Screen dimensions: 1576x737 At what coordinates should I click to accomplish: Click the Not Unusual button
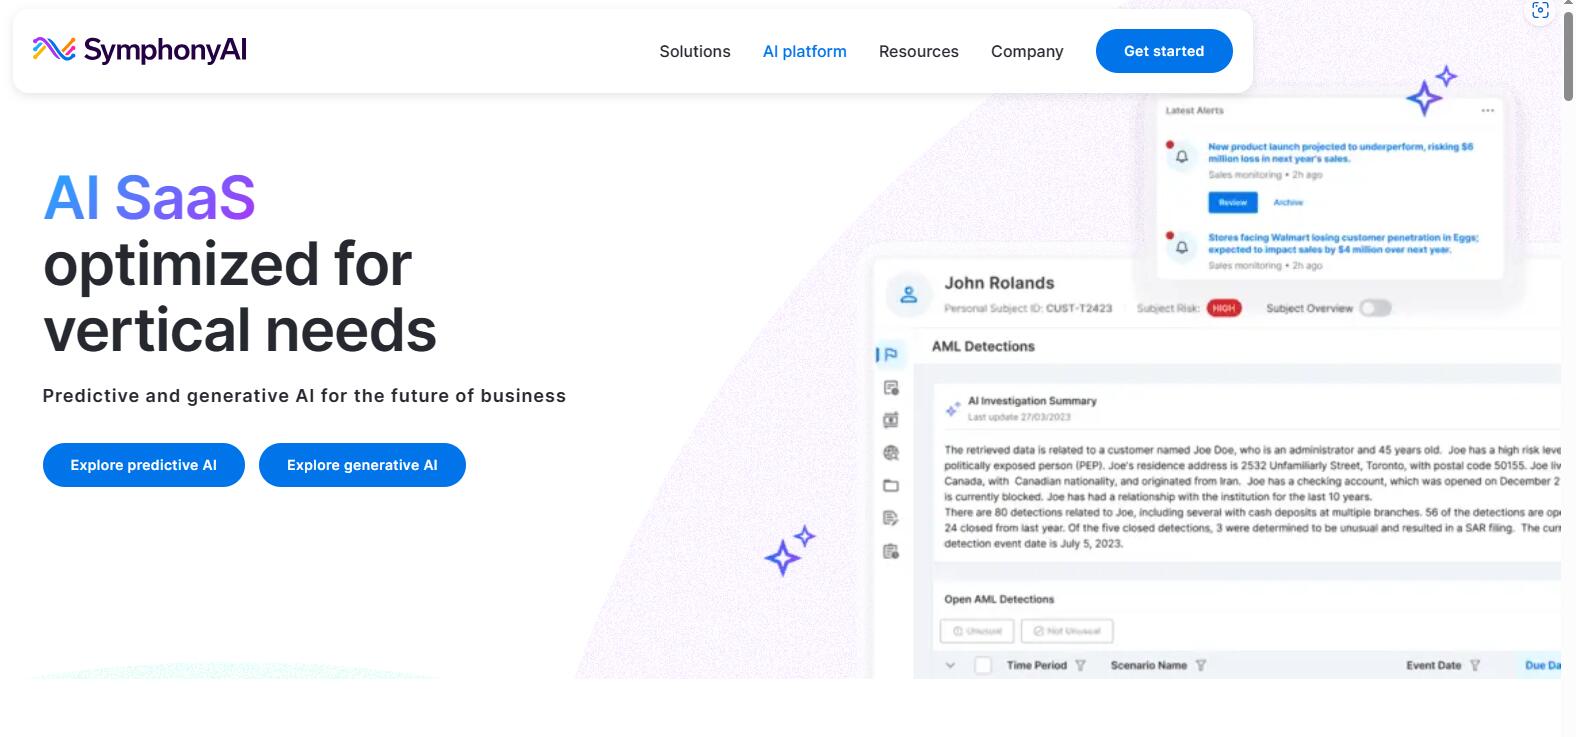pos(1067,631)
